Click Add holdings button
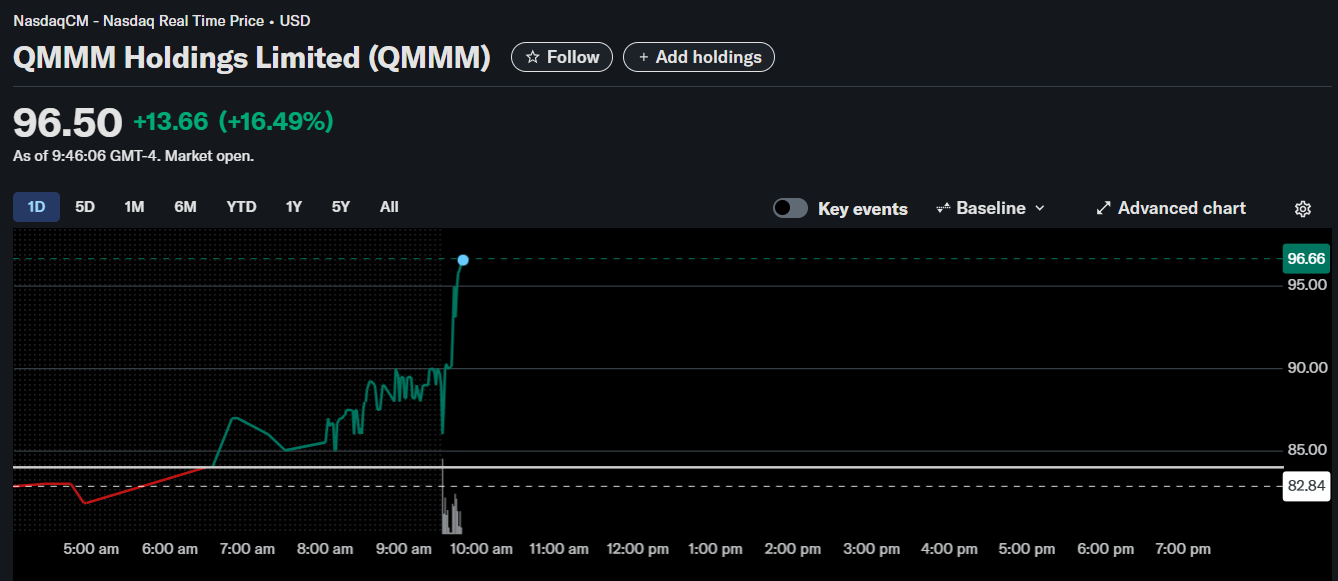Image resolution: width=1338 pixels, height=581 pixels. coord(699,57)
